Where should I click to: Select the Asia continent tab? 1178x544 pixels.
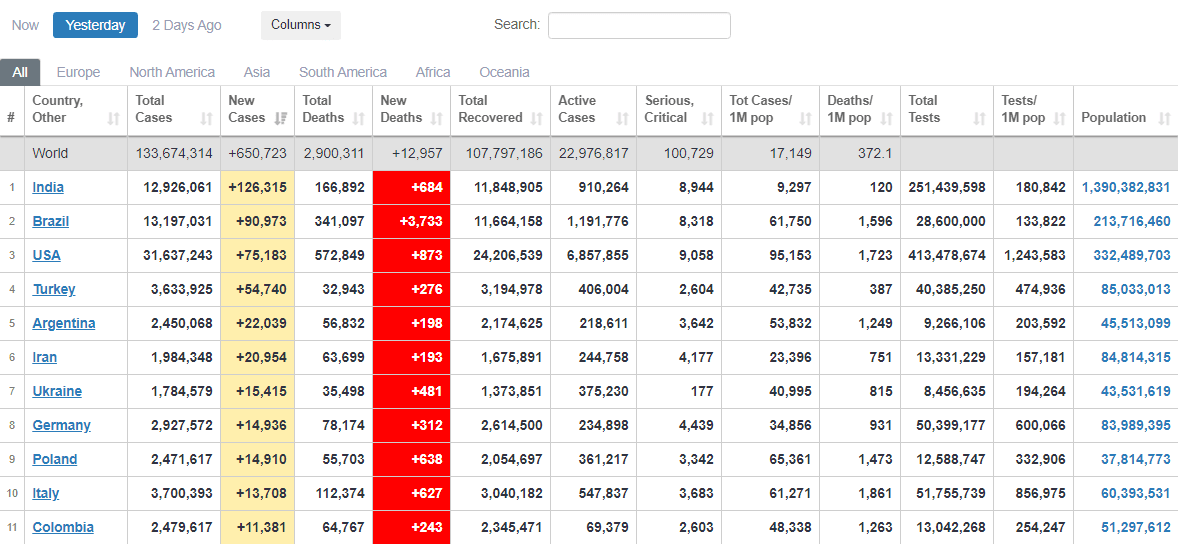[257, 72]
